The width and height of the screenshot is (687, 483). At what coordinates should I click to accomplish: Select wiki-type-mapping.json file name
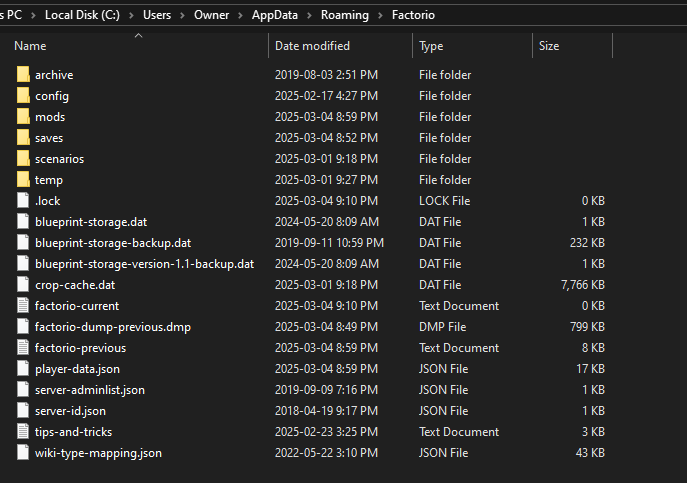coord(98,453)
